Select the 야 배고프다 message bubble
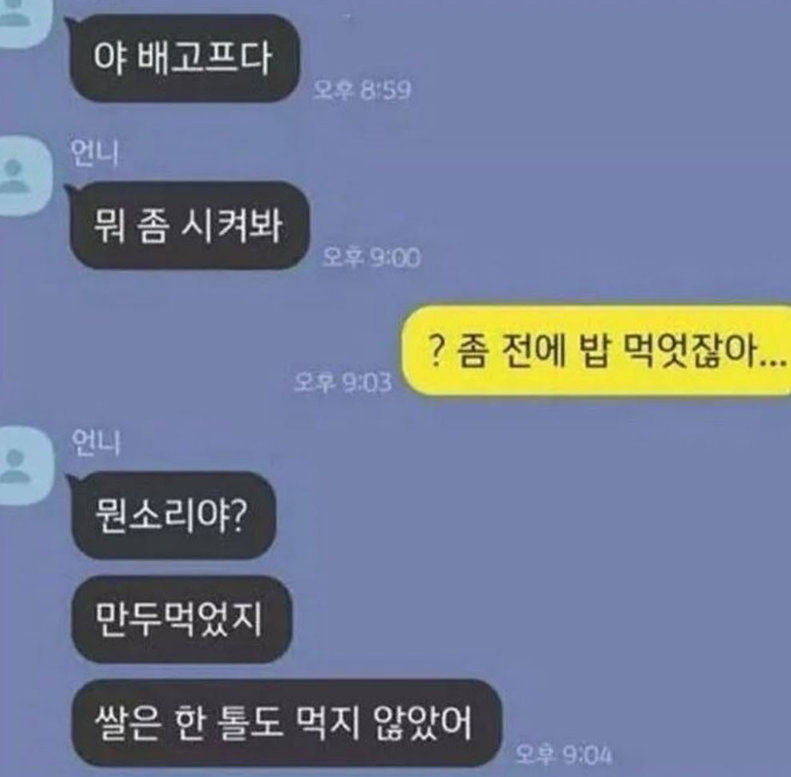 click(184, 58)
